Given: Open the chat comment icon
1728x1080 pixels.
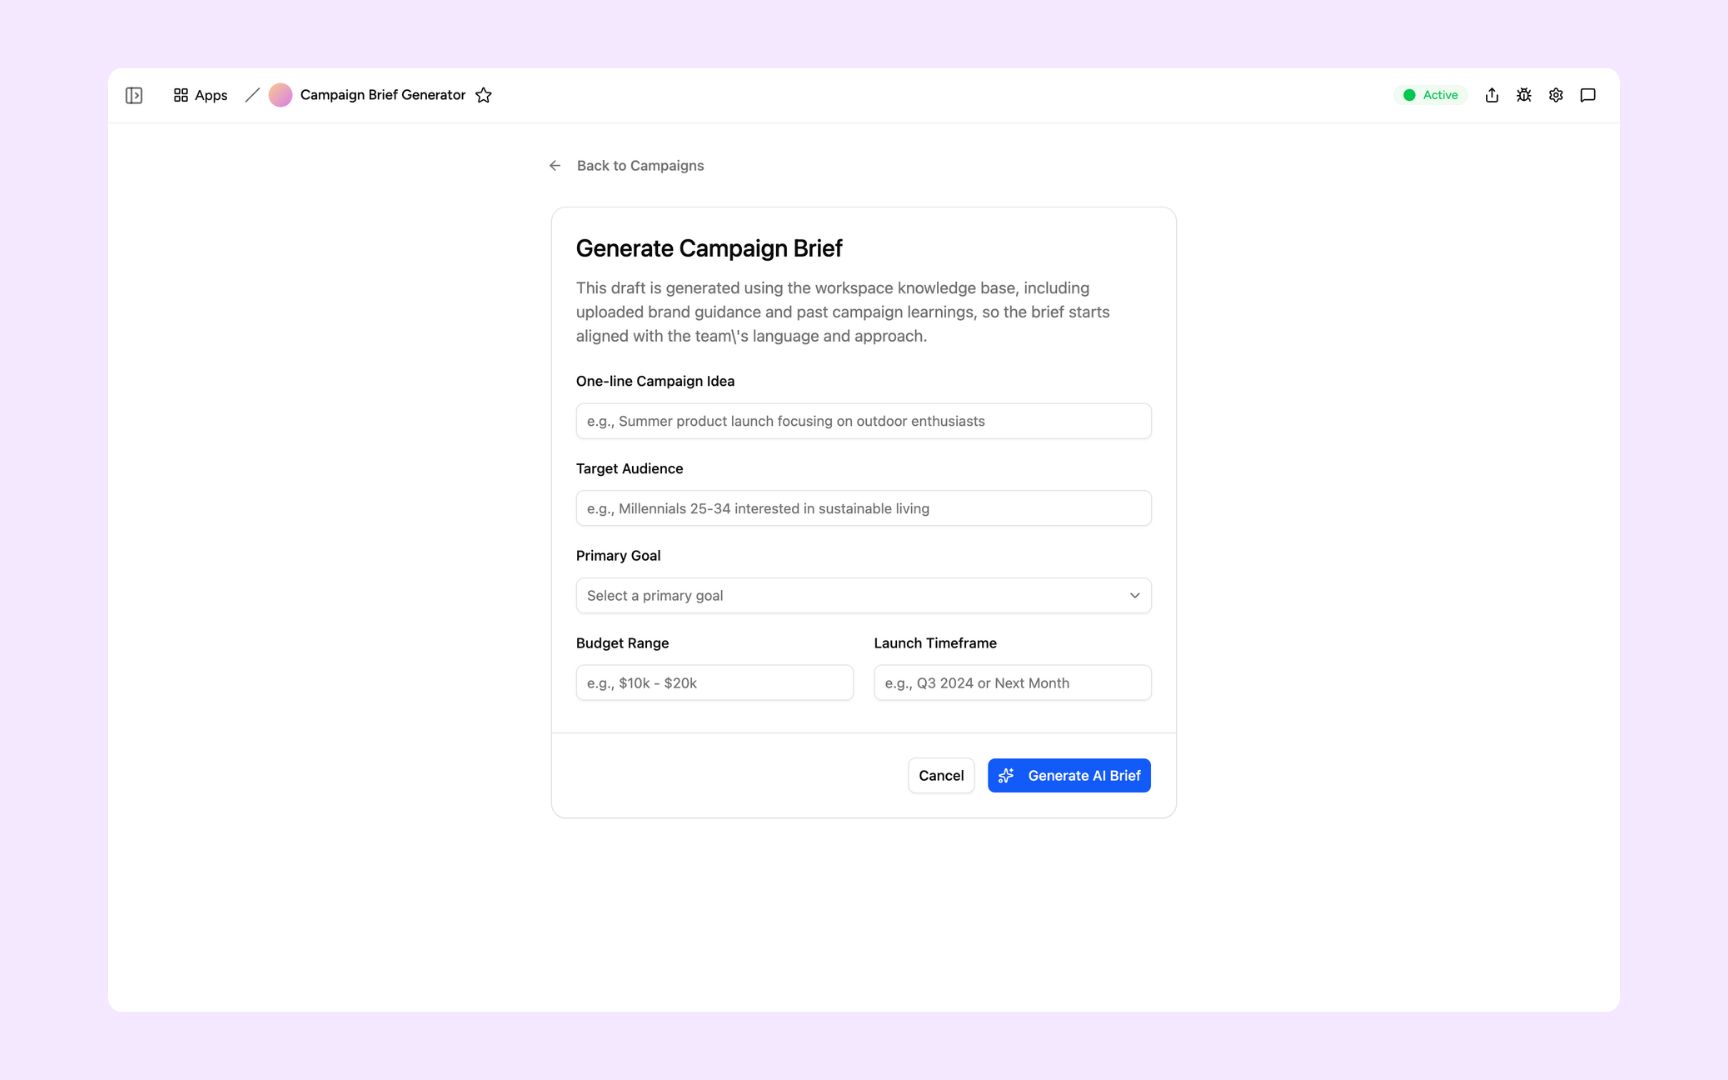Looking at the screenshot, I should (x=1588, y=95).
